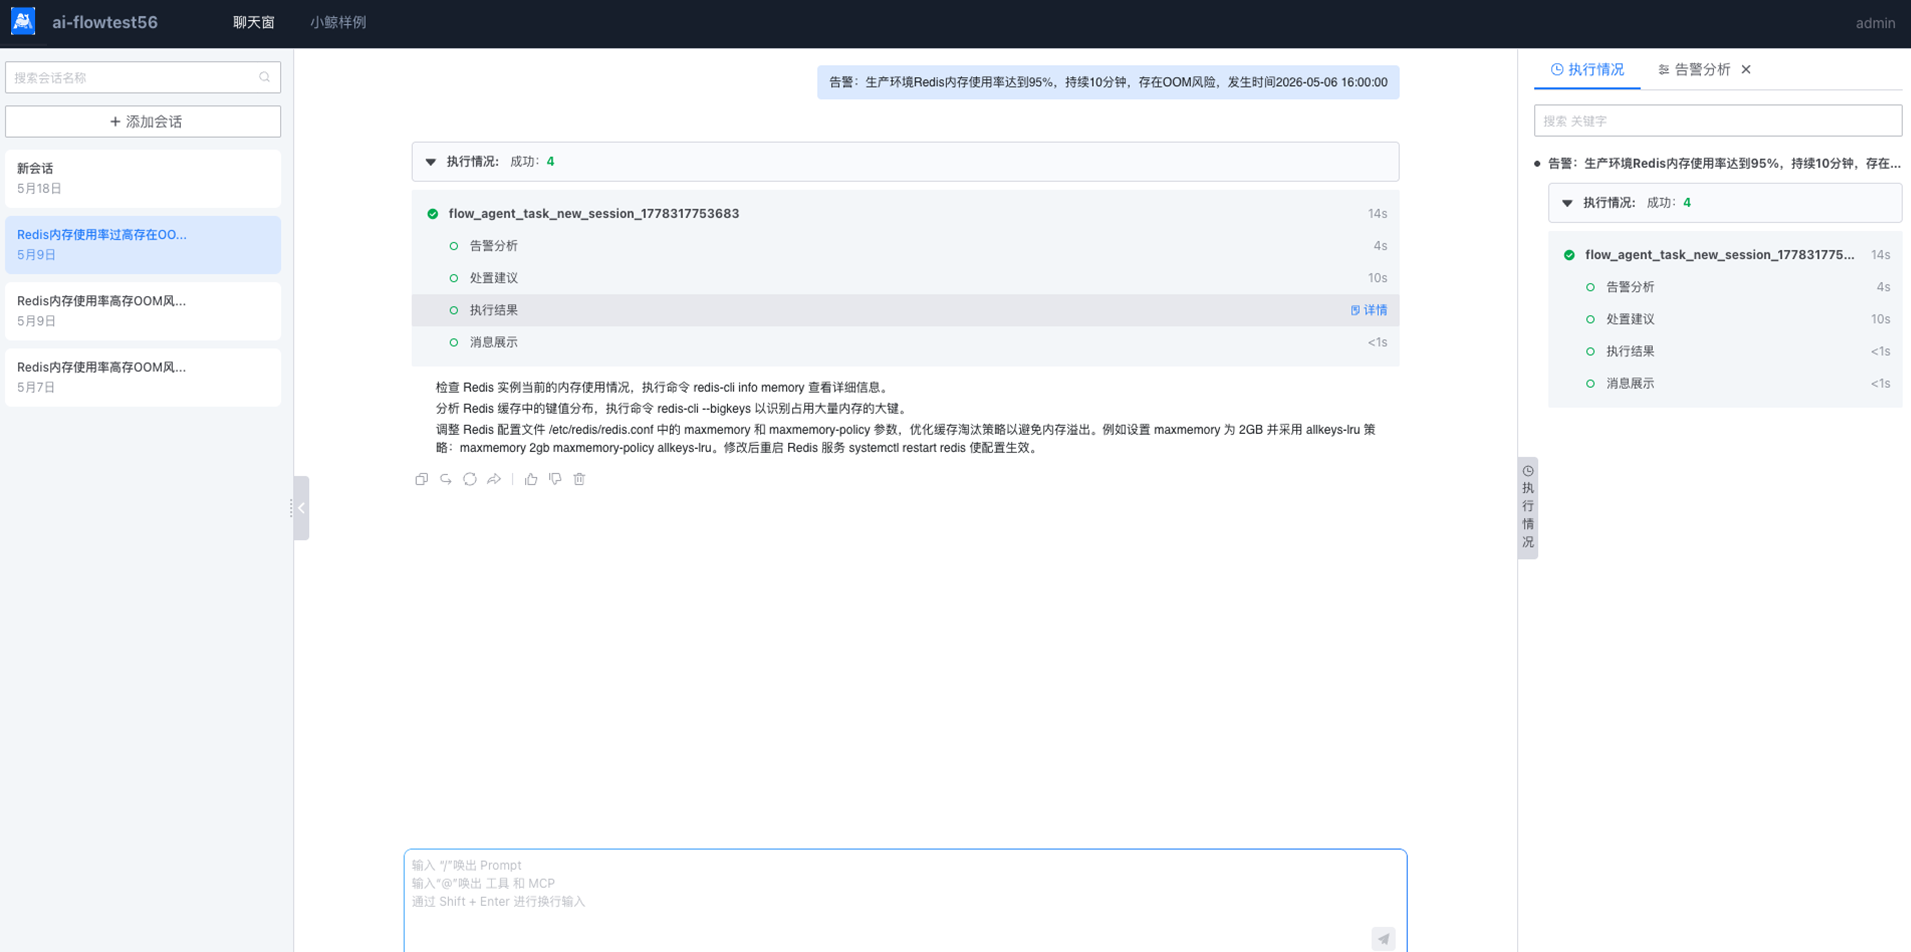Open 详情 link on the 执行结果 row
The image size is (1911, 952).
click(1369, 310)
